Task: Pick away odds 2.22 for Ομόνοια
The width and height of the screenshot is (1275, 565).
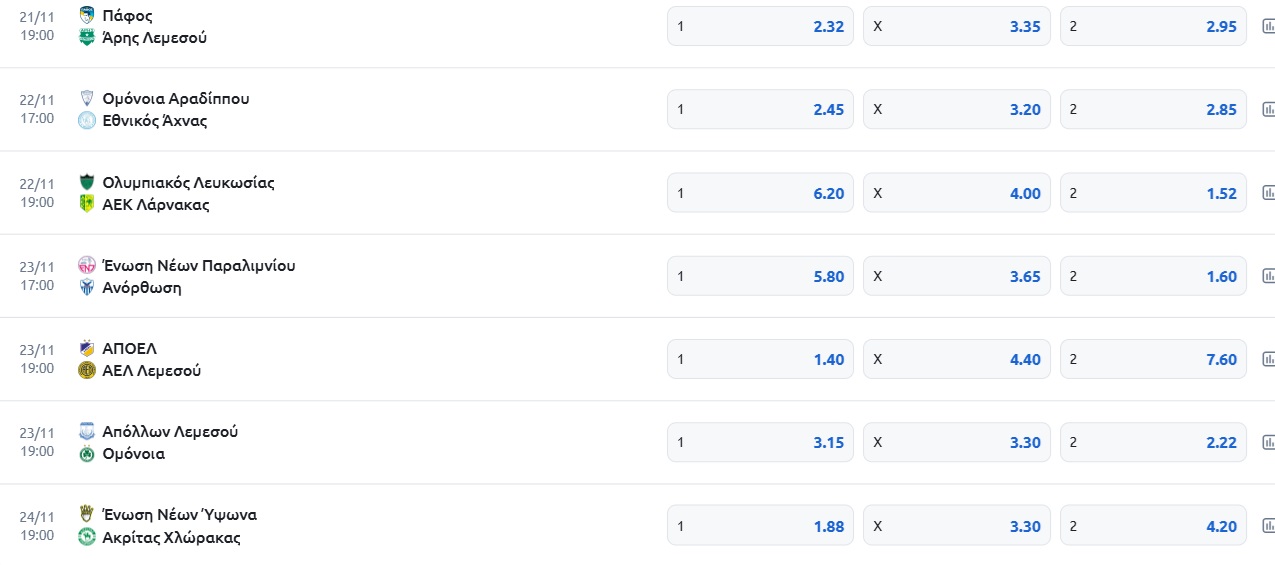Action: (x=1153, y=442)
